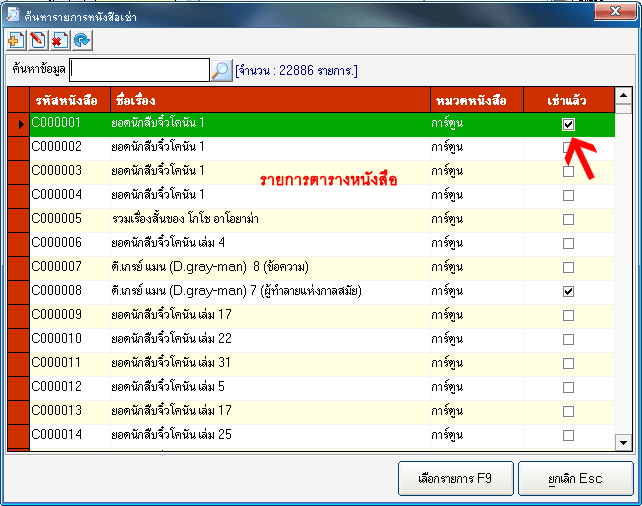The height and width of the screenshot is (506, 642).
Task: Toggle rented checkbox for C000006
Action: tap(568, 244)
